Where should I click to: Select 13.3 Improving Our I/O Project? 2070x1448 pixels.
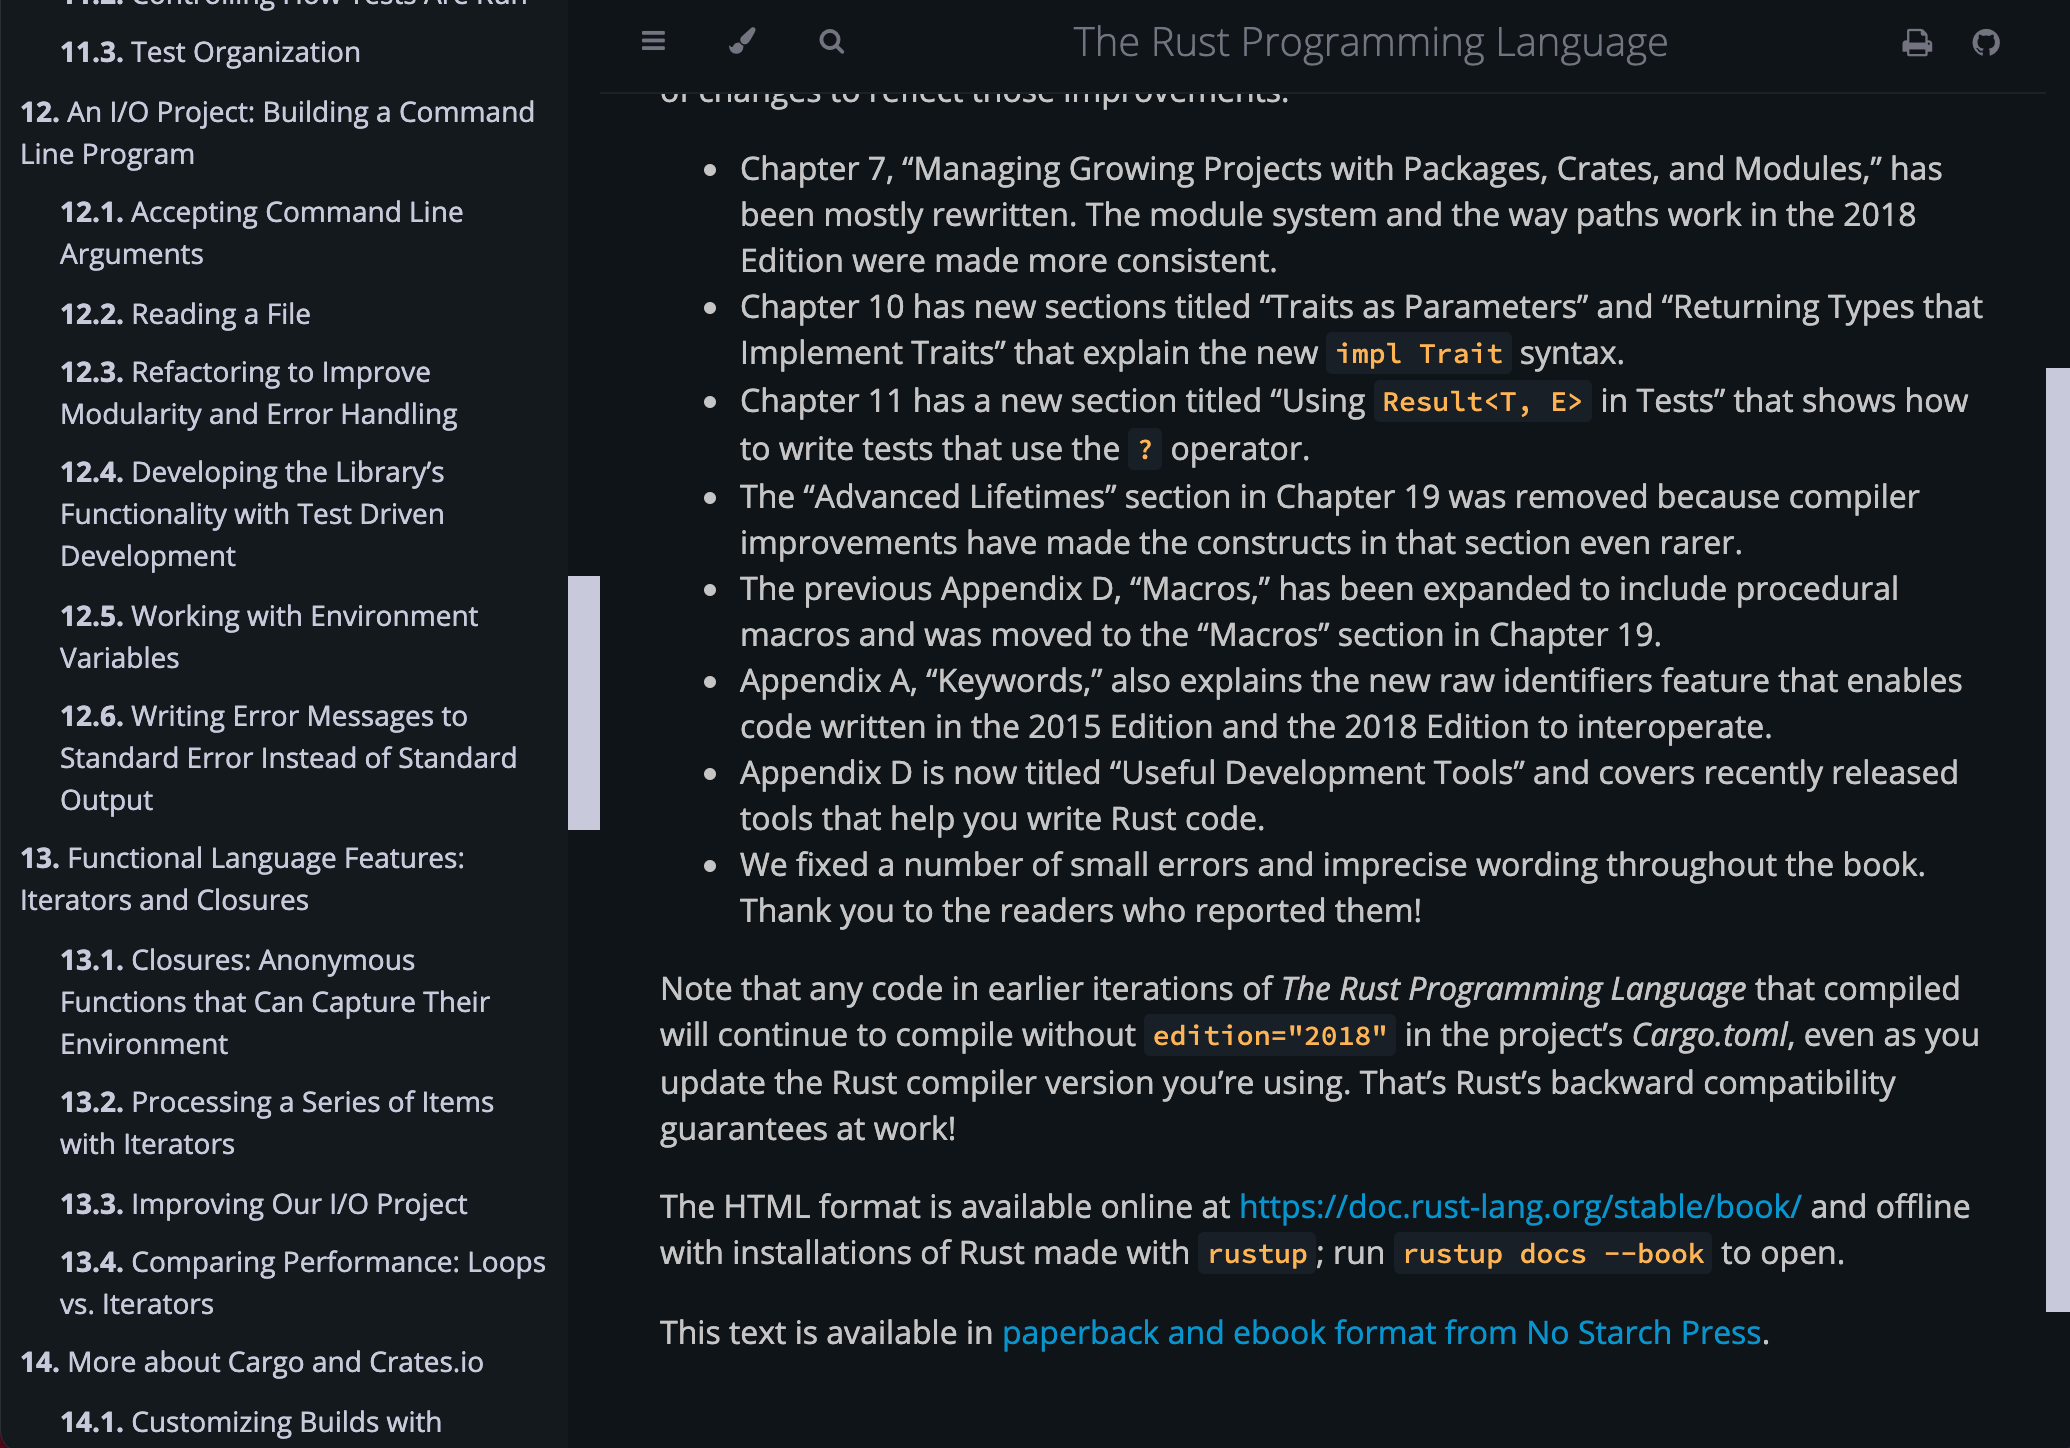(x=263, y=1203)
